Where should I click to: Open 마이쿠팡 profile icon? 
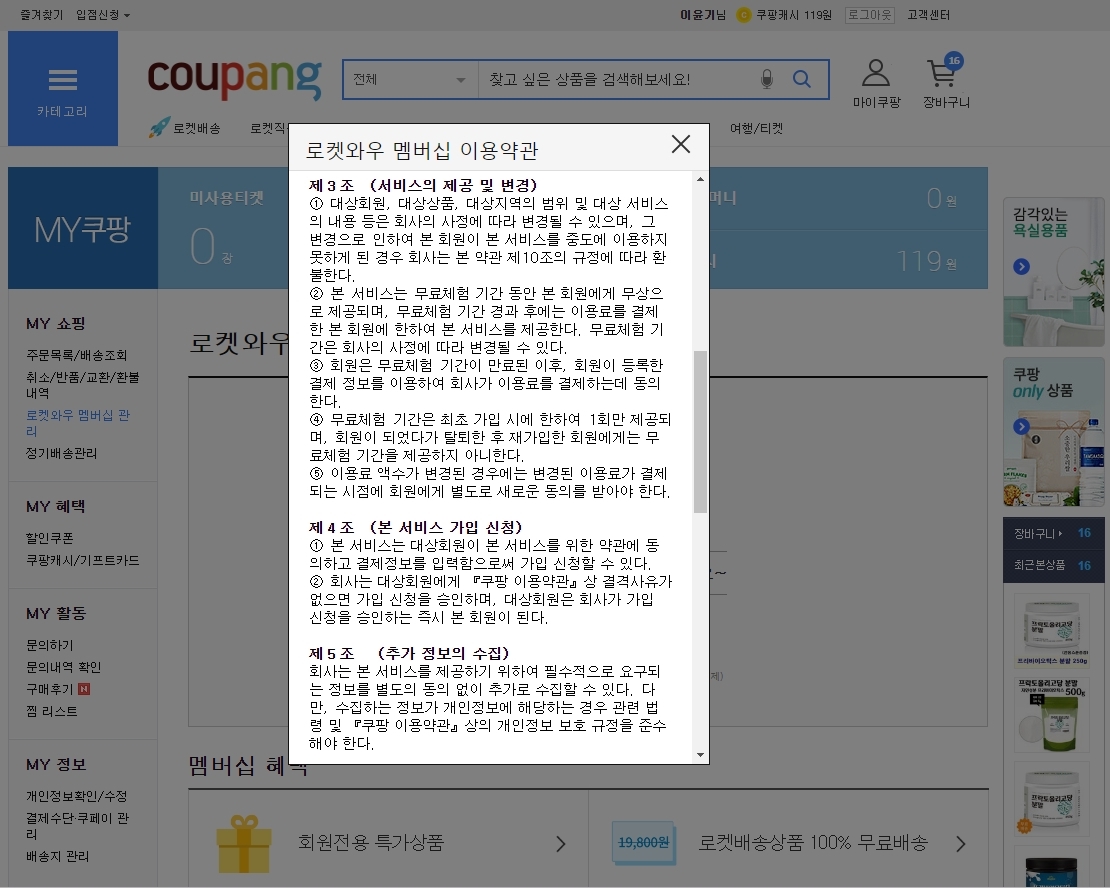pyautogui.click(x=876, y=74)
